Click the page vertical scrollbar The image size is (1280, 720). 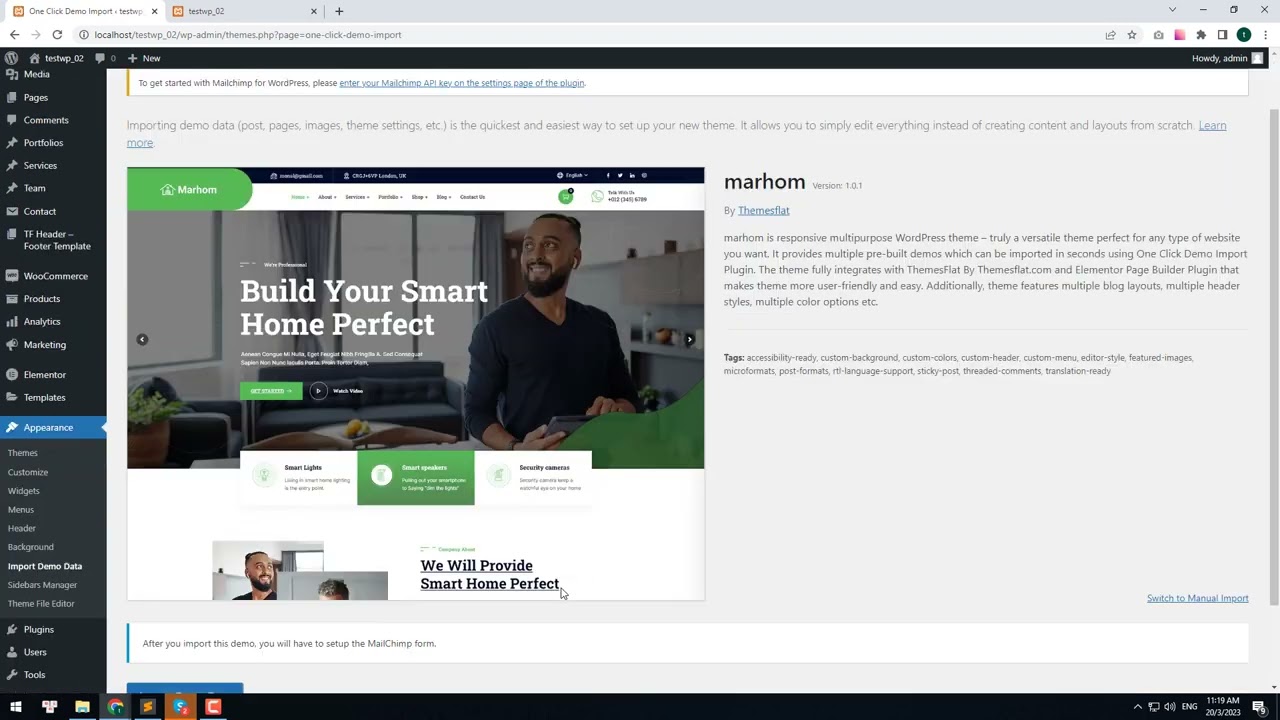pos(1274,355)
